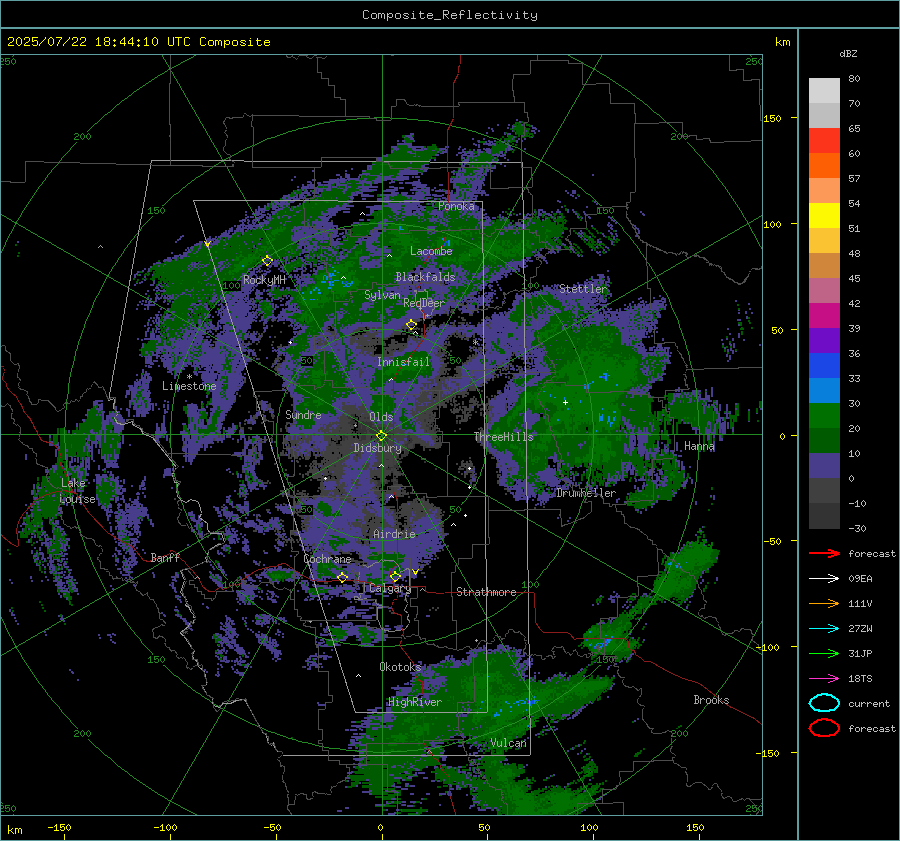Click the yellow radar marker at Didsbury
This screenshot has width=900, height=841.
[x=382, y=435]
